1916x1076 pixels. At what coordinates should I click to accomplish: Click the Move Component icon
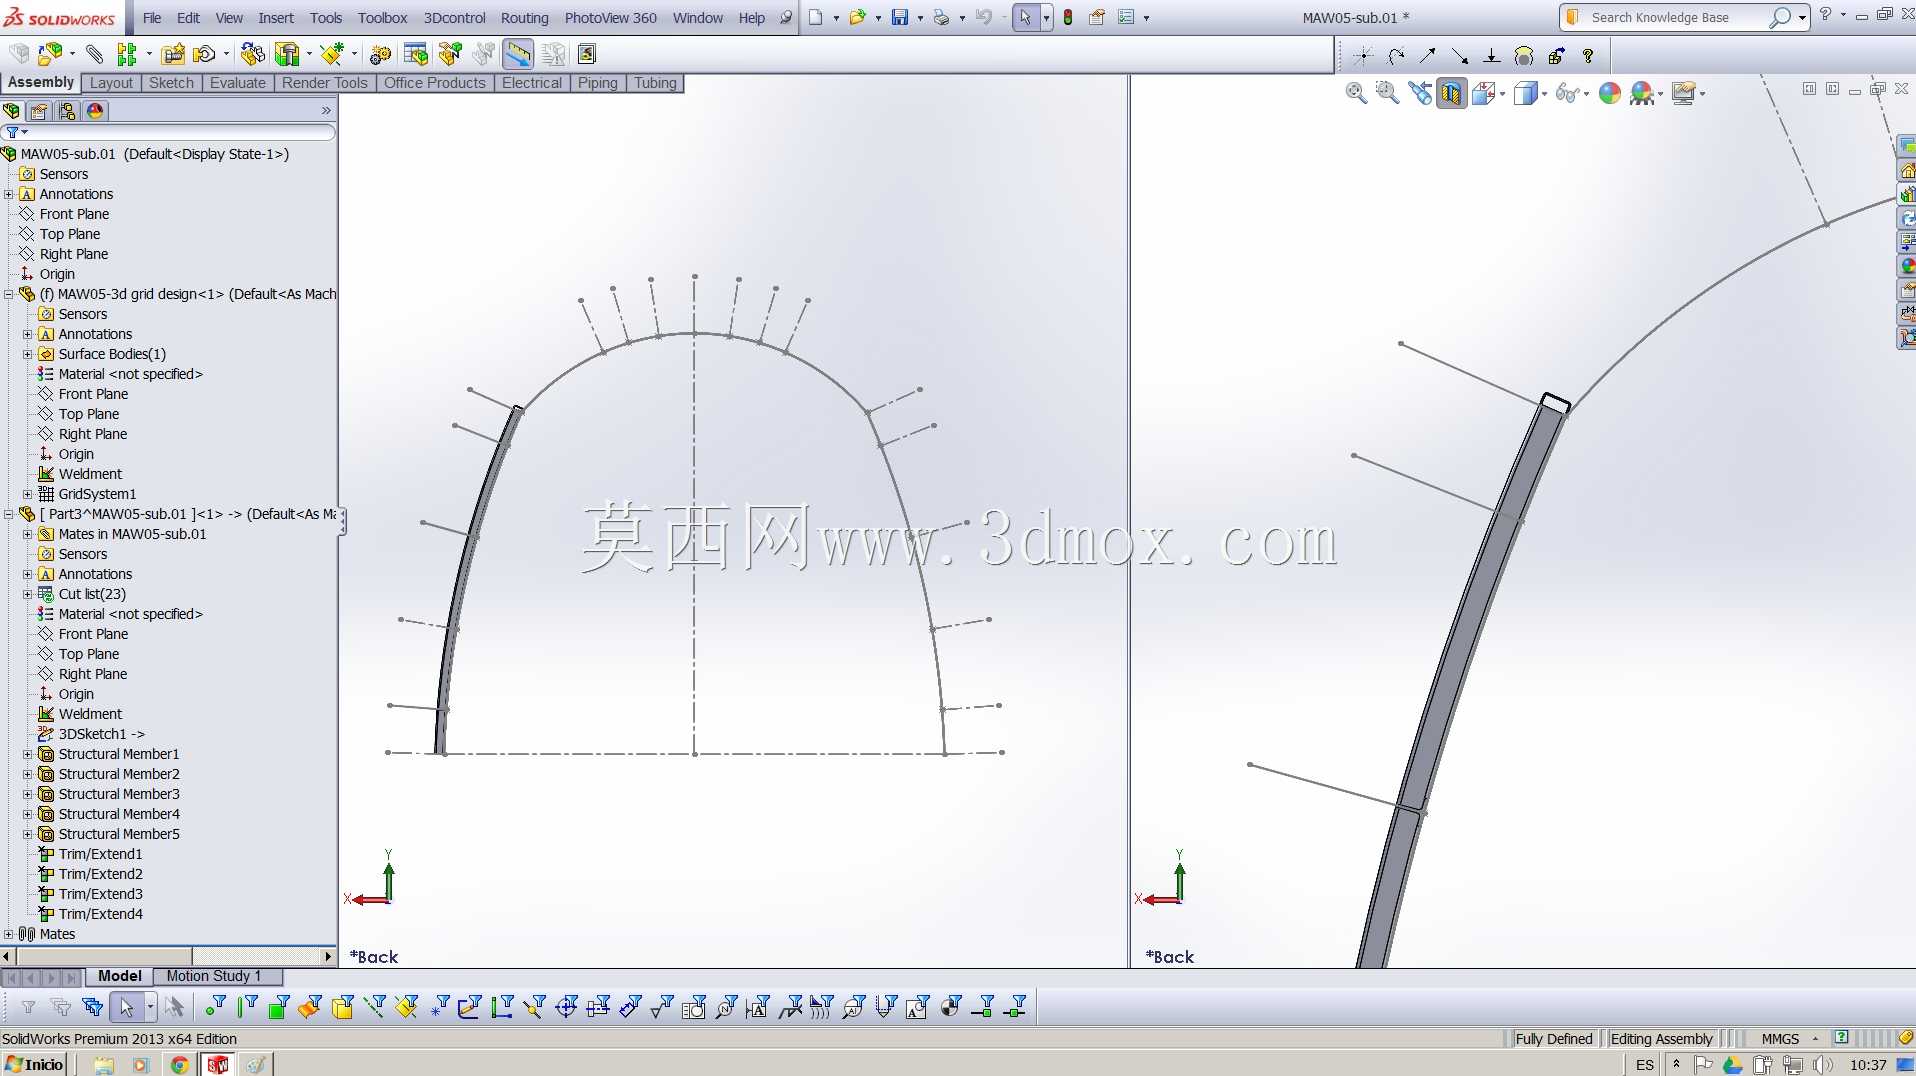pos(204,54)
